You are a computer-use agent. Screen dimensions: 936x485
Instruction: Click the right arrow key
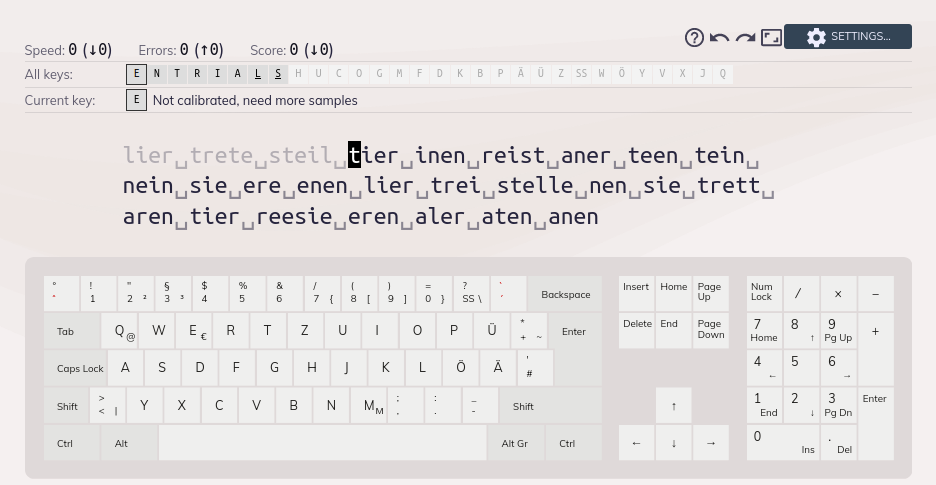click(x=710, y=443)
